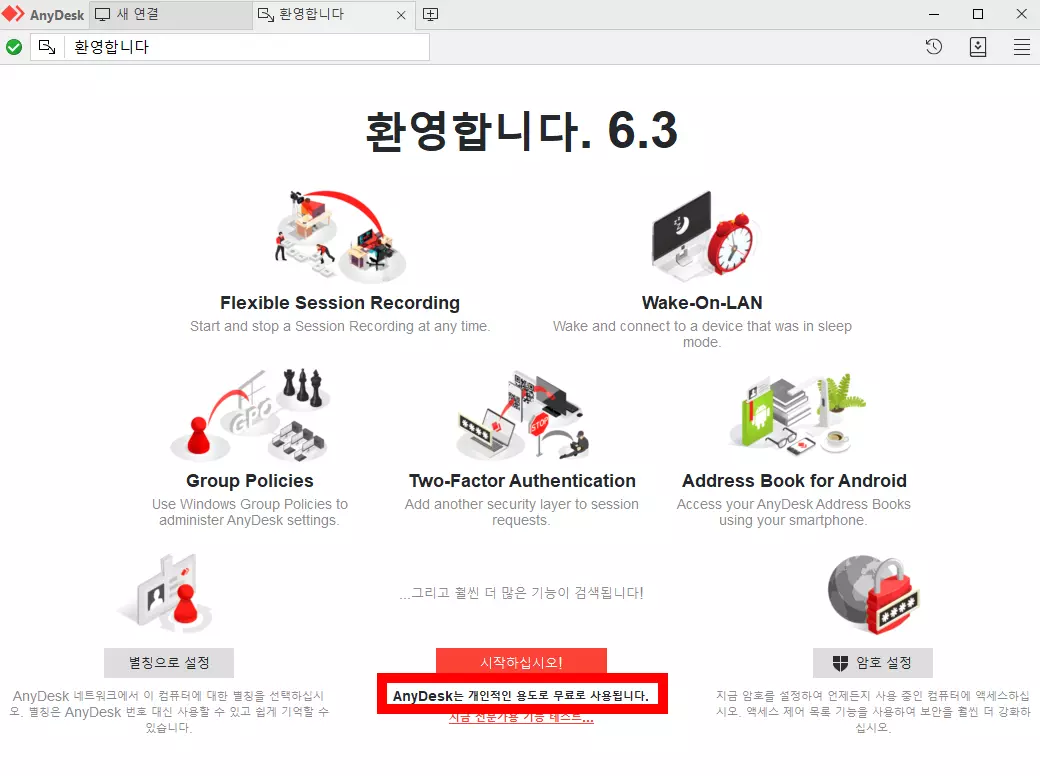Minimize the AnyDesk window

pyautogui.click(x=934, y=14)
